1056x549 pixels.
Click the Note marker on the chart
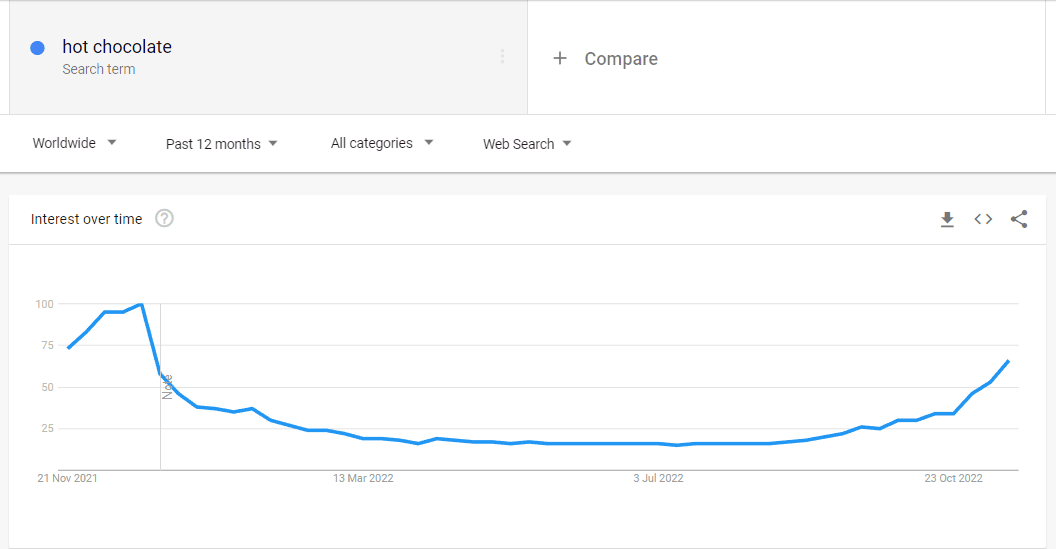[x=167, y=387]
